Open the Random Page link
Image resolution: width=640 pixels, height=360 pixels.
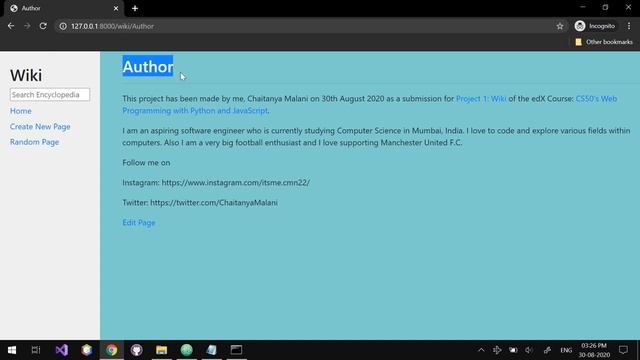(35, 142)
